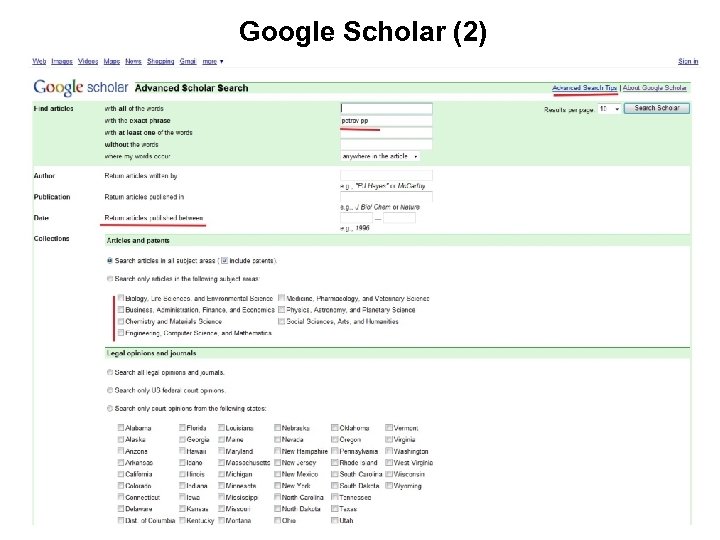Open the Results per page dropdown
The image size is (720, 540).
[609, 108]
